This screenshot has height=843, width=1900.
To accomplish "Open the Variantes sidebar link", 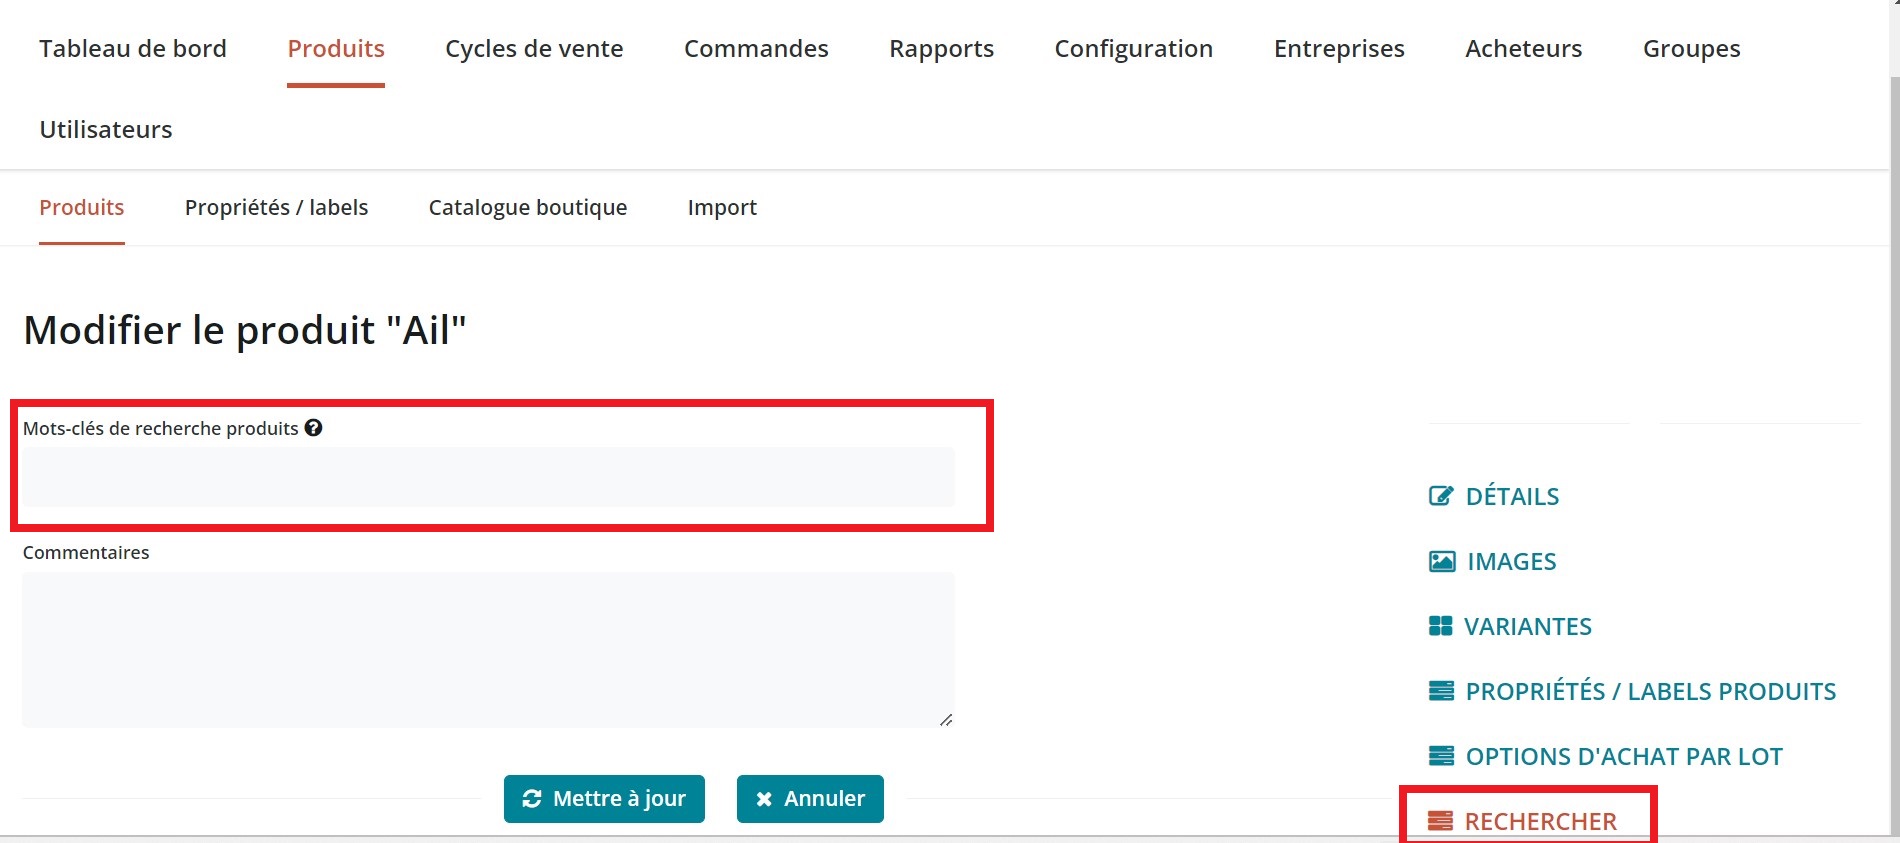I will 1527,626.
